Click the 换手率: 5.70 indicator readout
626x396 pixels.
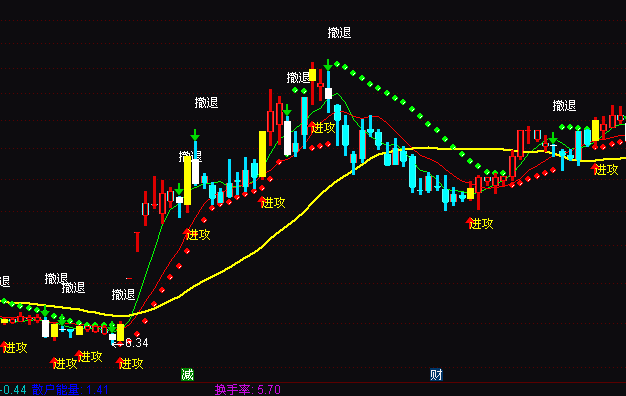(248, 390)
